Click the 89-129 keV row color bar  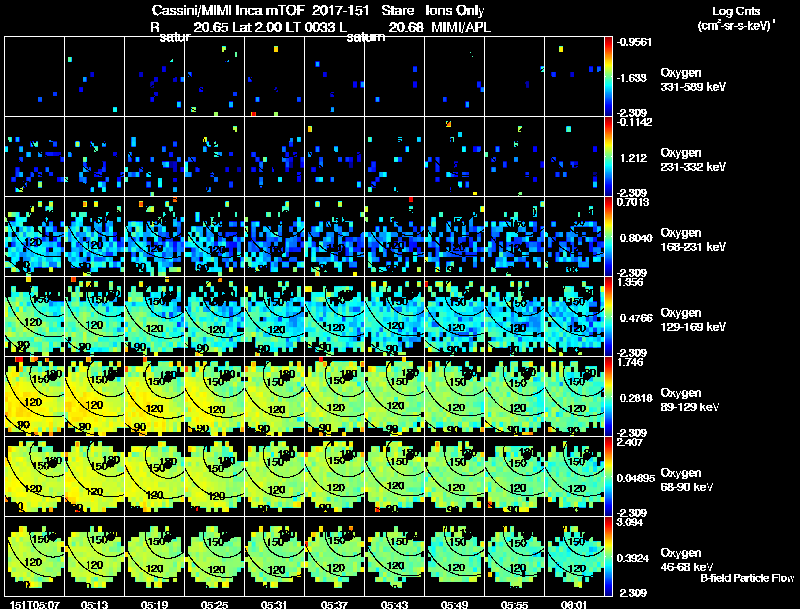tap(608, 396)
